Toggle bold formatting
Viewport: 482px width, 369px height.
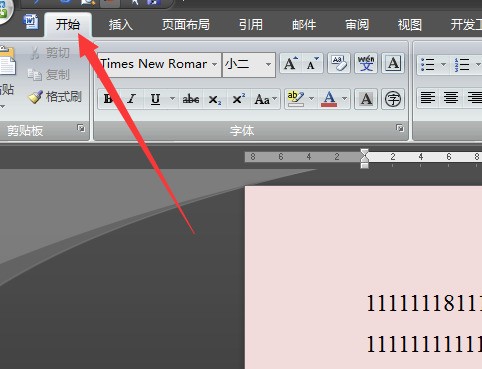coord(109,99)
